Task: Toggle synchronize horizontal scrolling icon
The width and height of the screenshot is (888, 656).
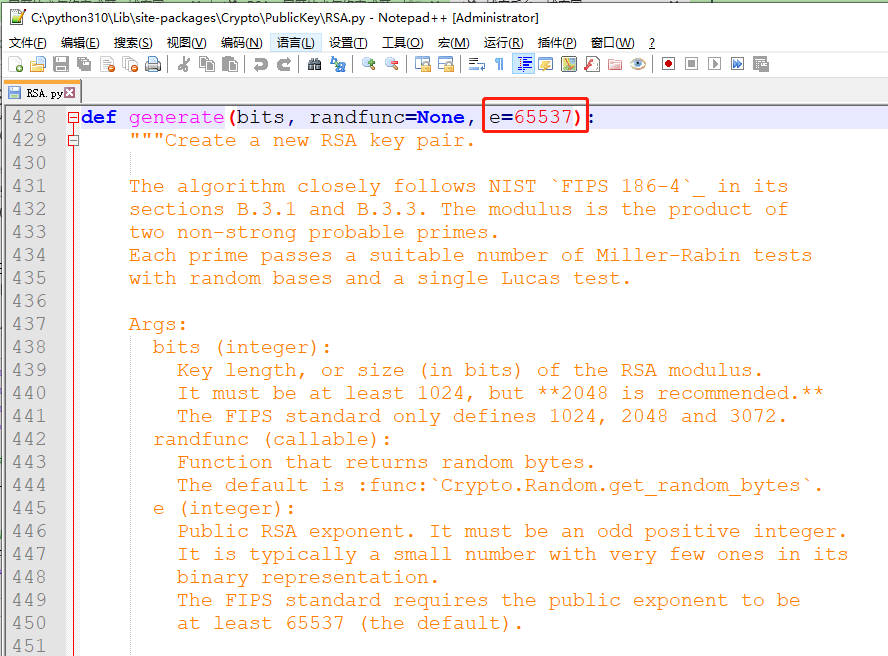Action: point(446,65)
